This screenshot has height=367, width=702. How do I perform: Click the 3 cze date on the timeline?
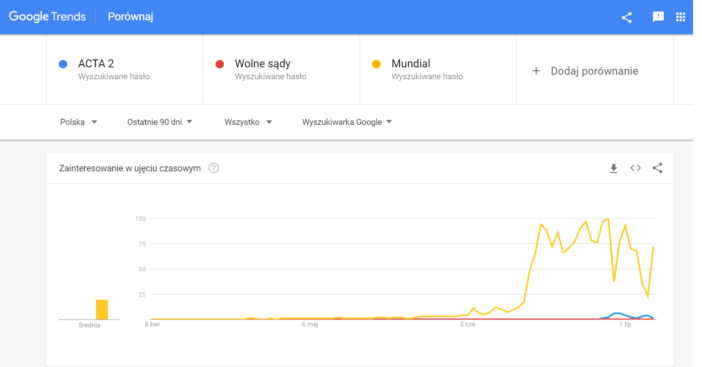tap(467, 324)
